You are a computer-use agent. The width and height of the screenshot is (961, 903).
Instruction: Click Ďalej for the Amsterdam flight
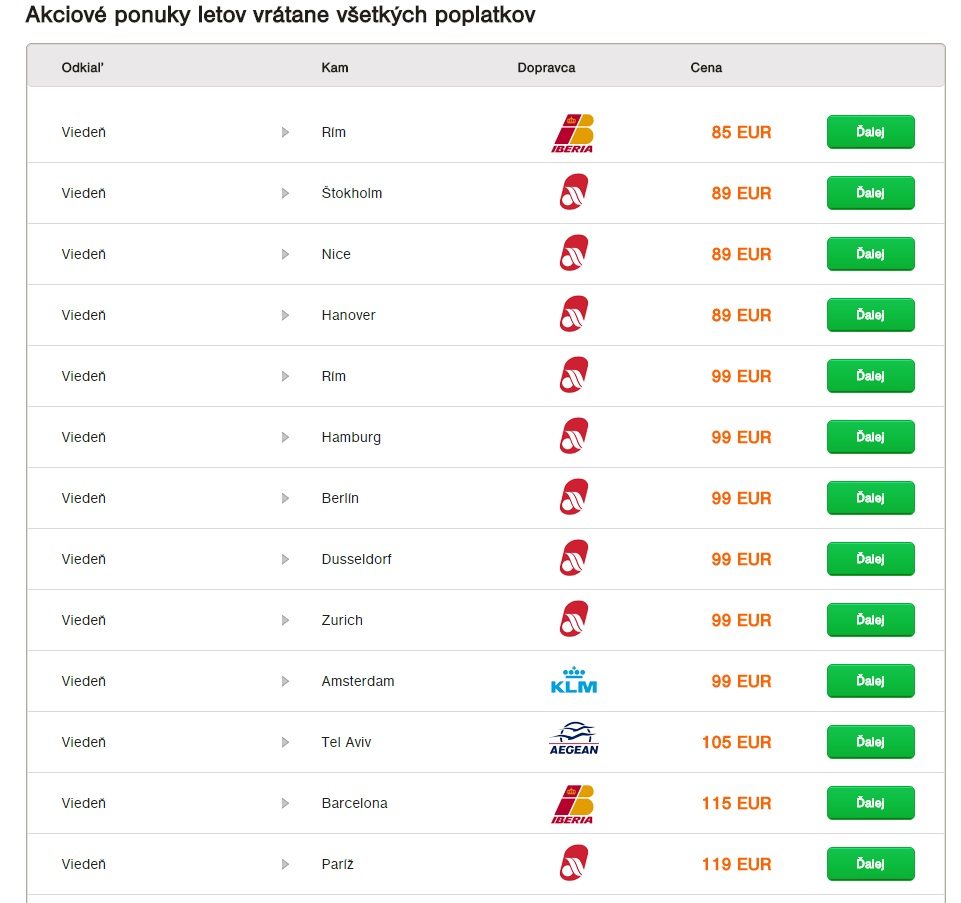click(870, 681)
